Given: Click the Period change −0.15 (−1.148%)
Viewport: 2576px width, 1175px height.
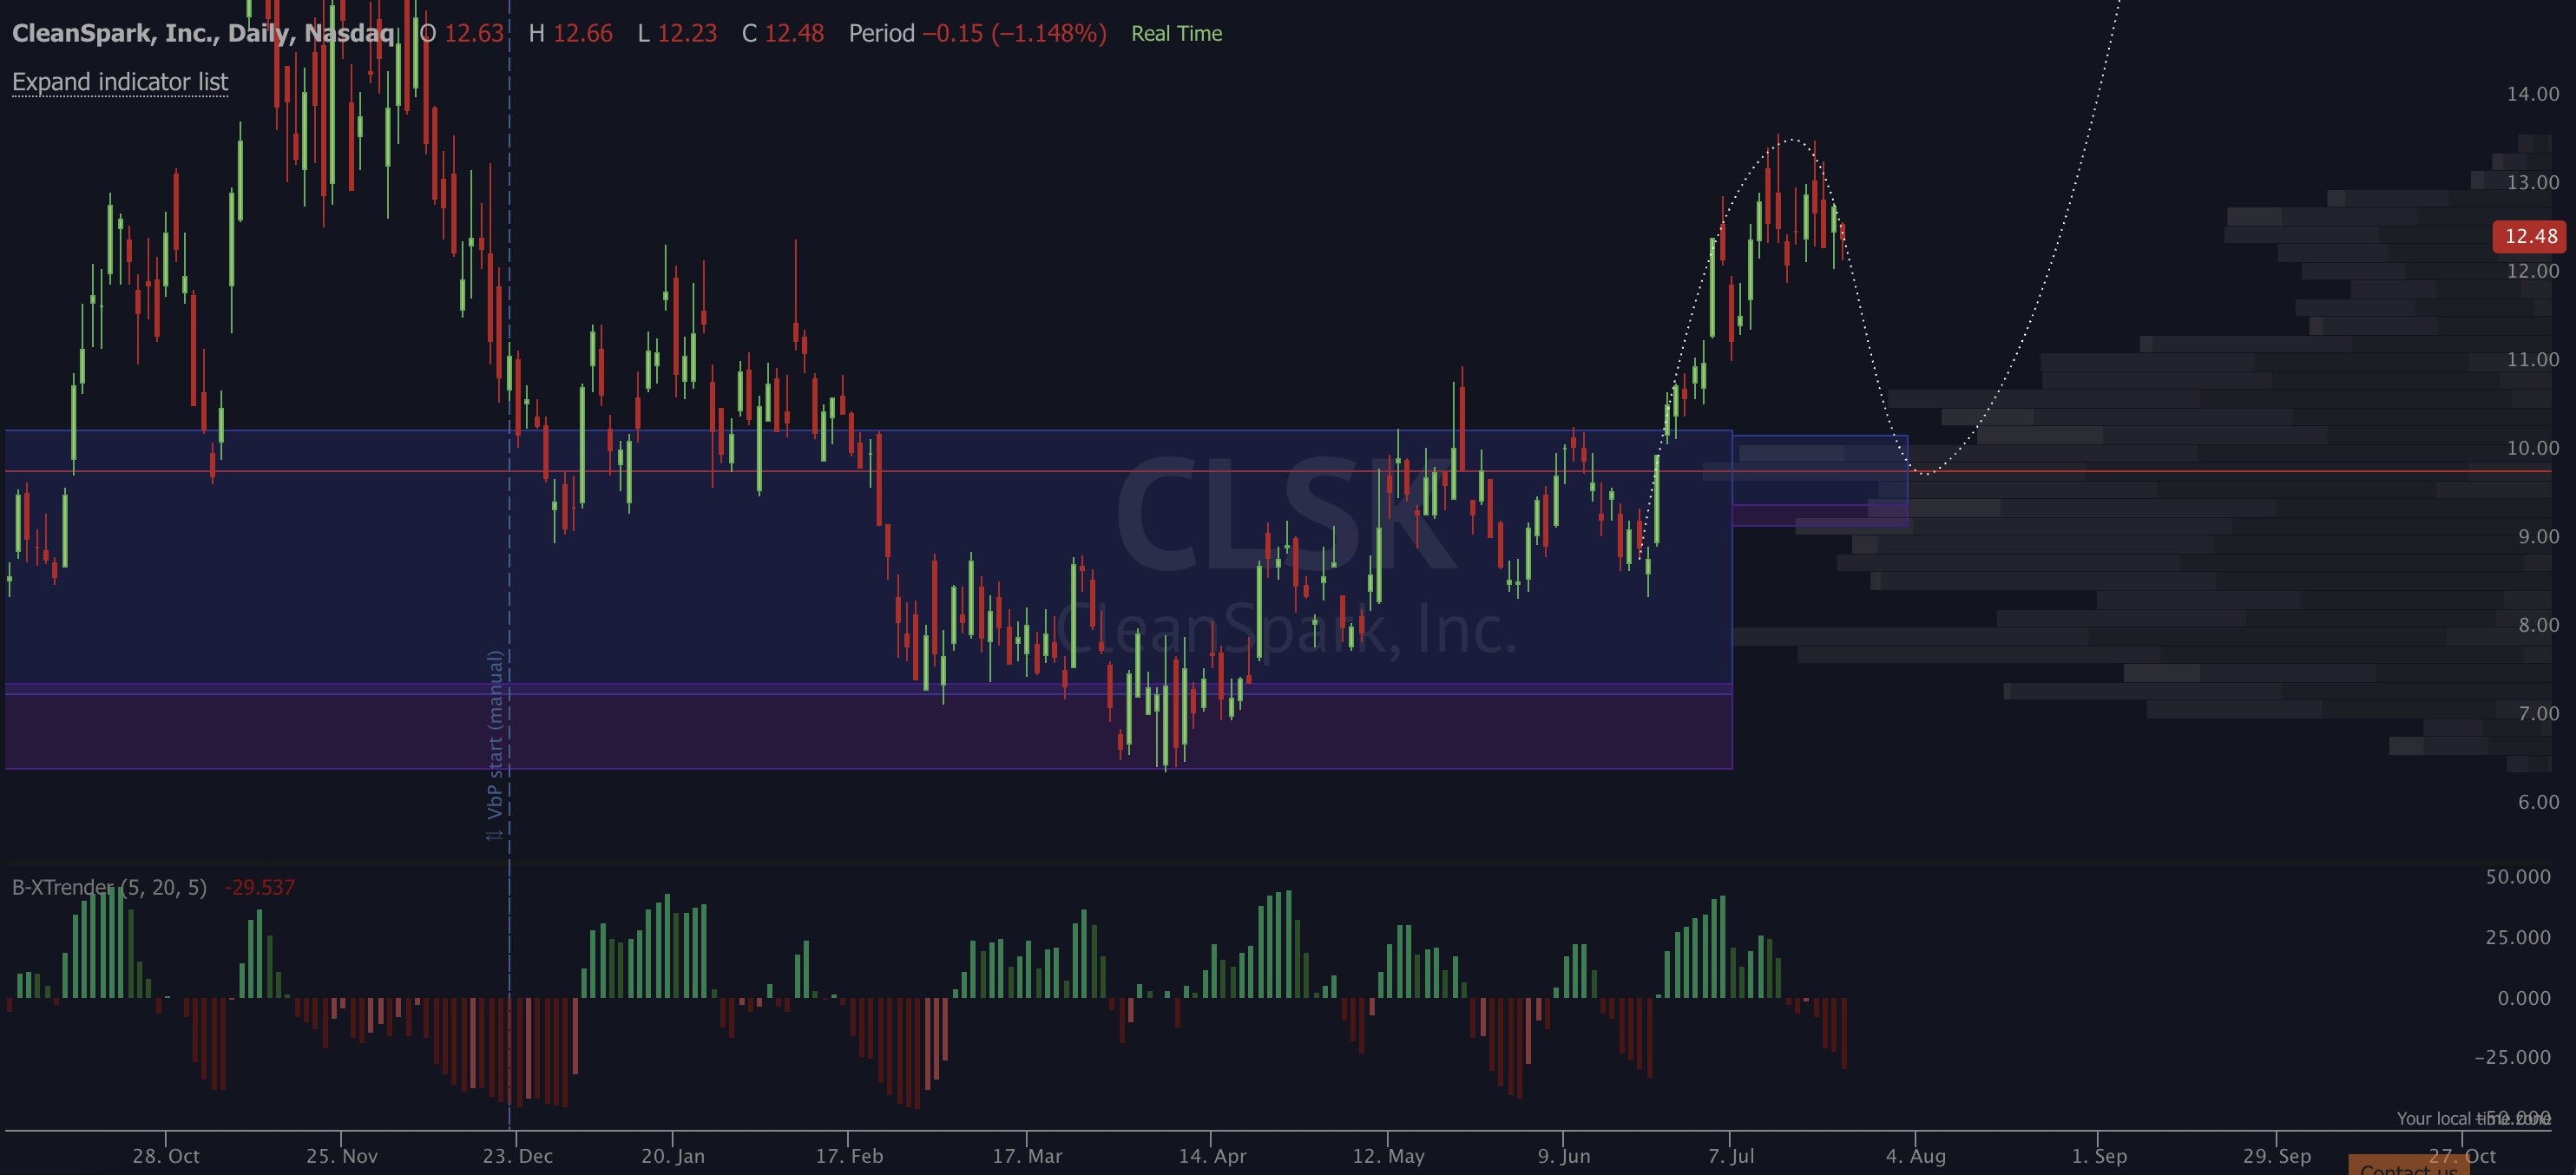Looking at the screenshot, I should [x=1014, y=33].
